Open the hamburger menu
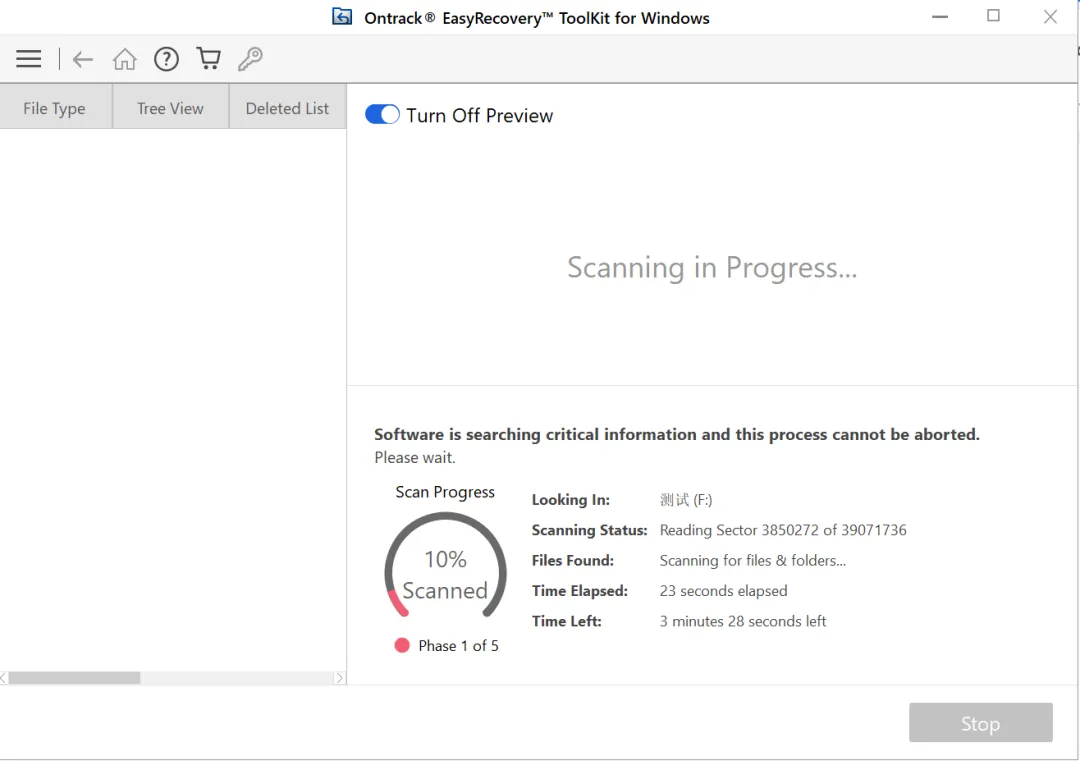 (28, 59)
